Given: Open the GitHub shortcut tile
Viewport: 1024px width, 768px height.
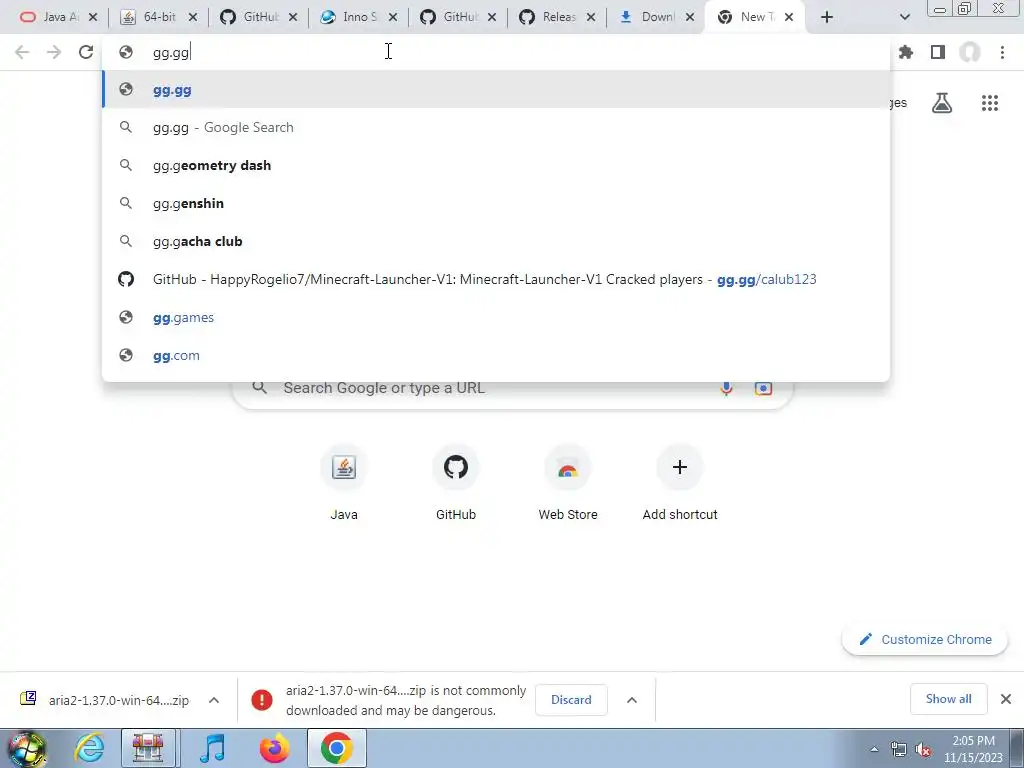Looking at the screenshot, I should click(456, 483).
